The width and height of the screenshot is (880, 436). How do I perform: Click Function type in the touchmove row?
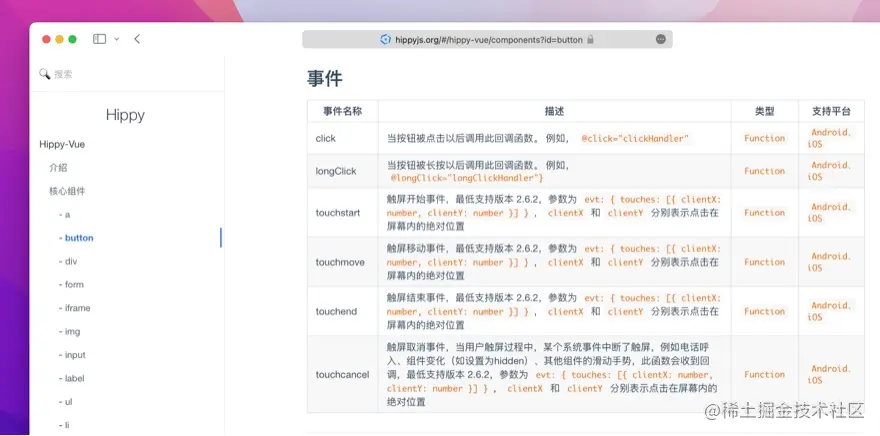(764, 262)
